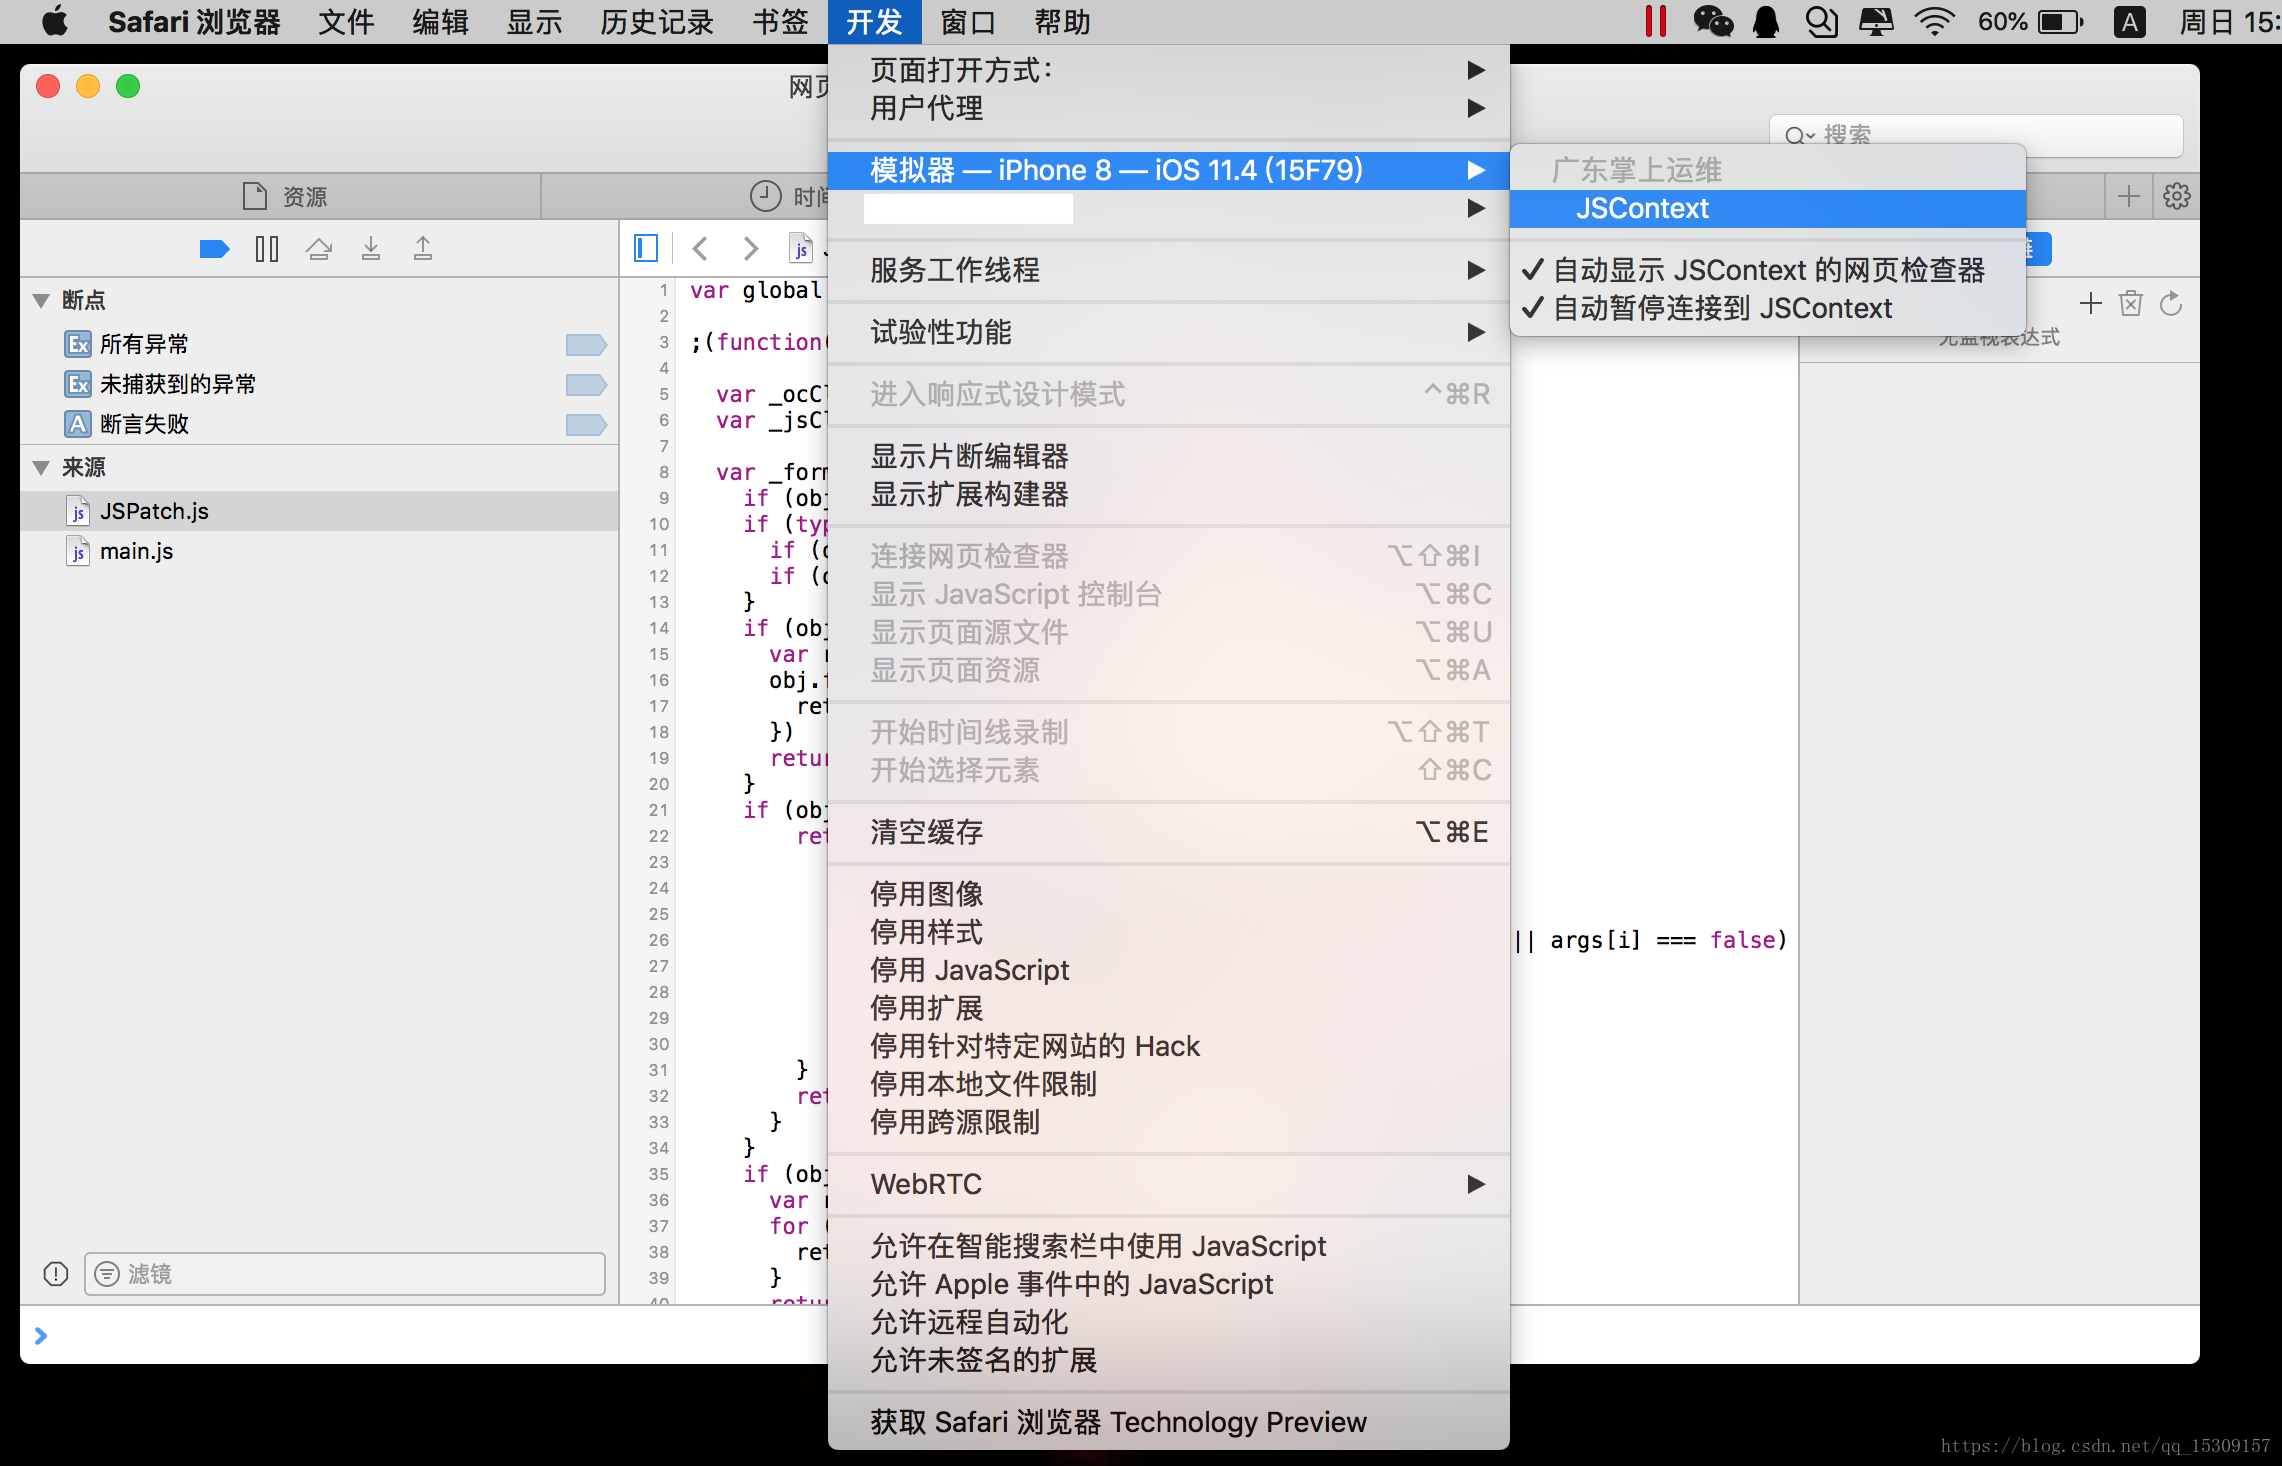The width and height of the screenshot is (2282, 1466).
Task: Go back with left chevron
Action: [700, 248]
